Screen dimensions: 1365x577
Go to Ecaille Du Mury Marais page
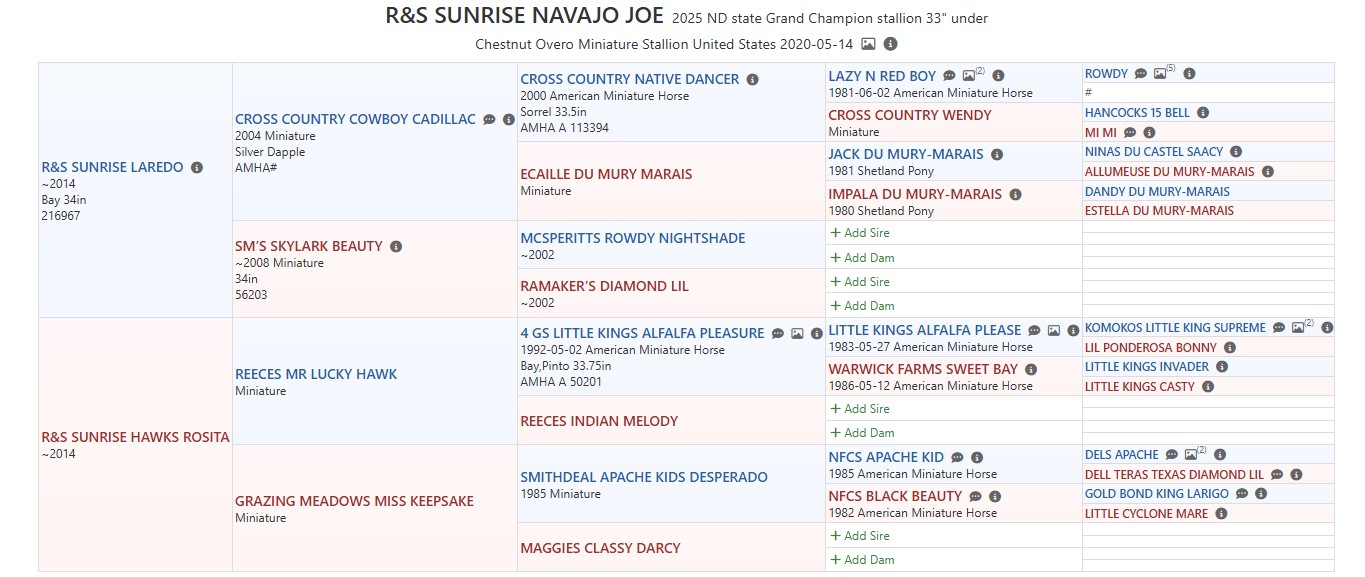(606, 174)
